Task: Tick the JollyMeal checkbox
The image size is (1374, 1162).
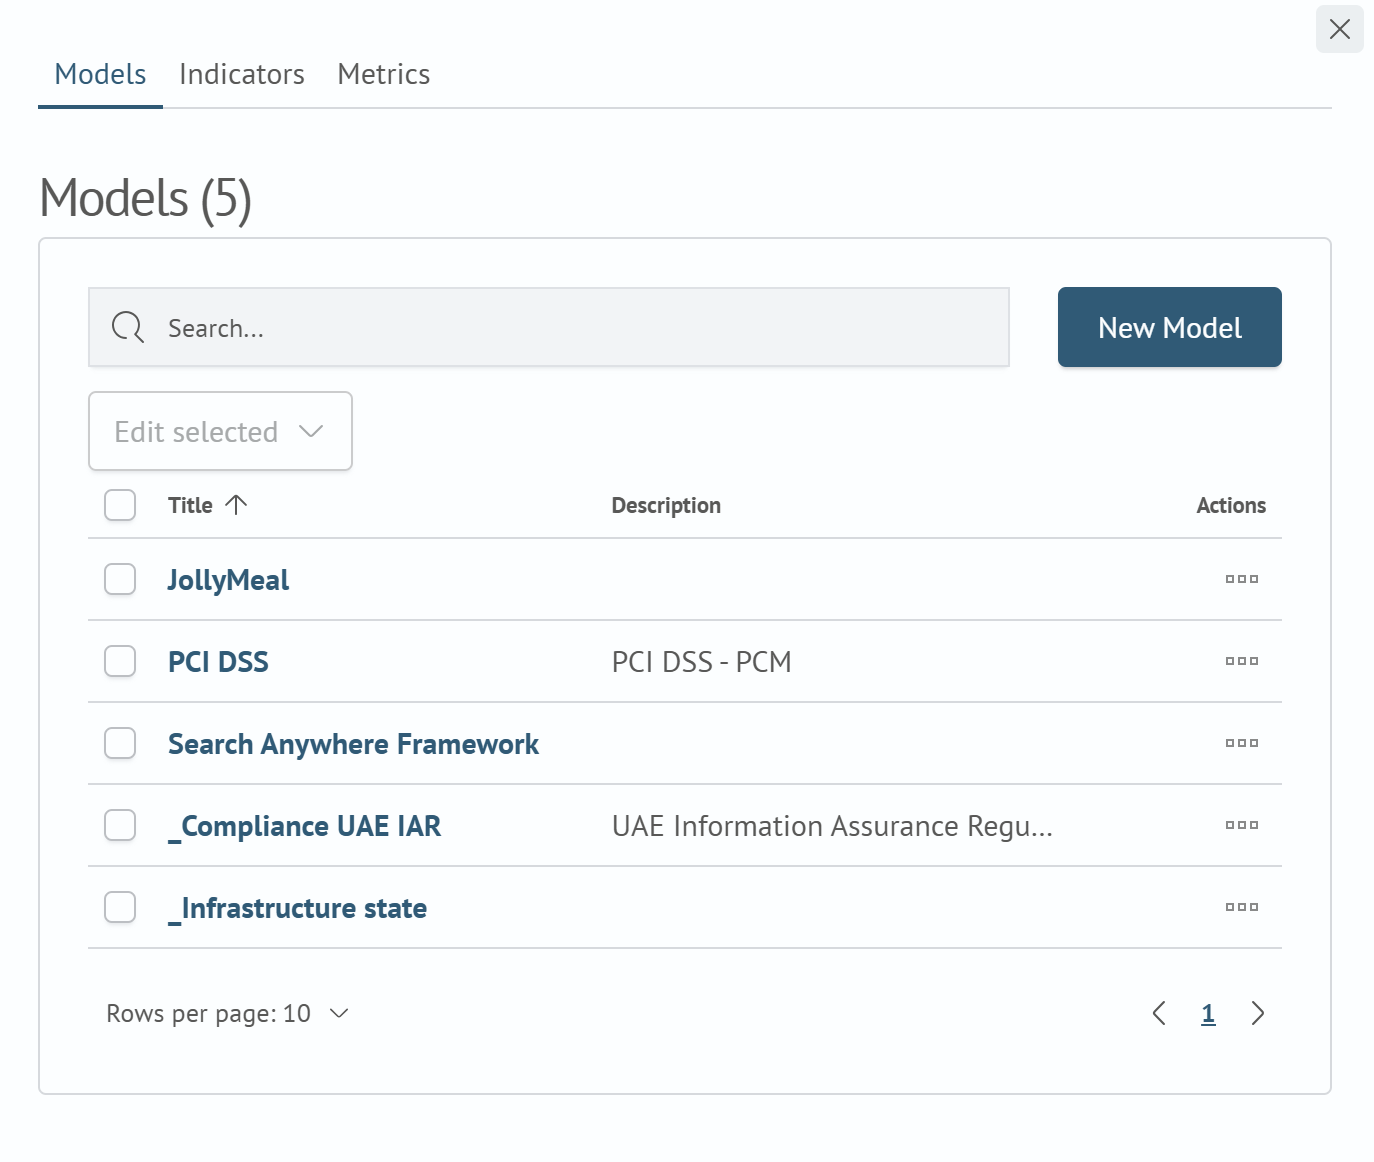Action: 120,579
